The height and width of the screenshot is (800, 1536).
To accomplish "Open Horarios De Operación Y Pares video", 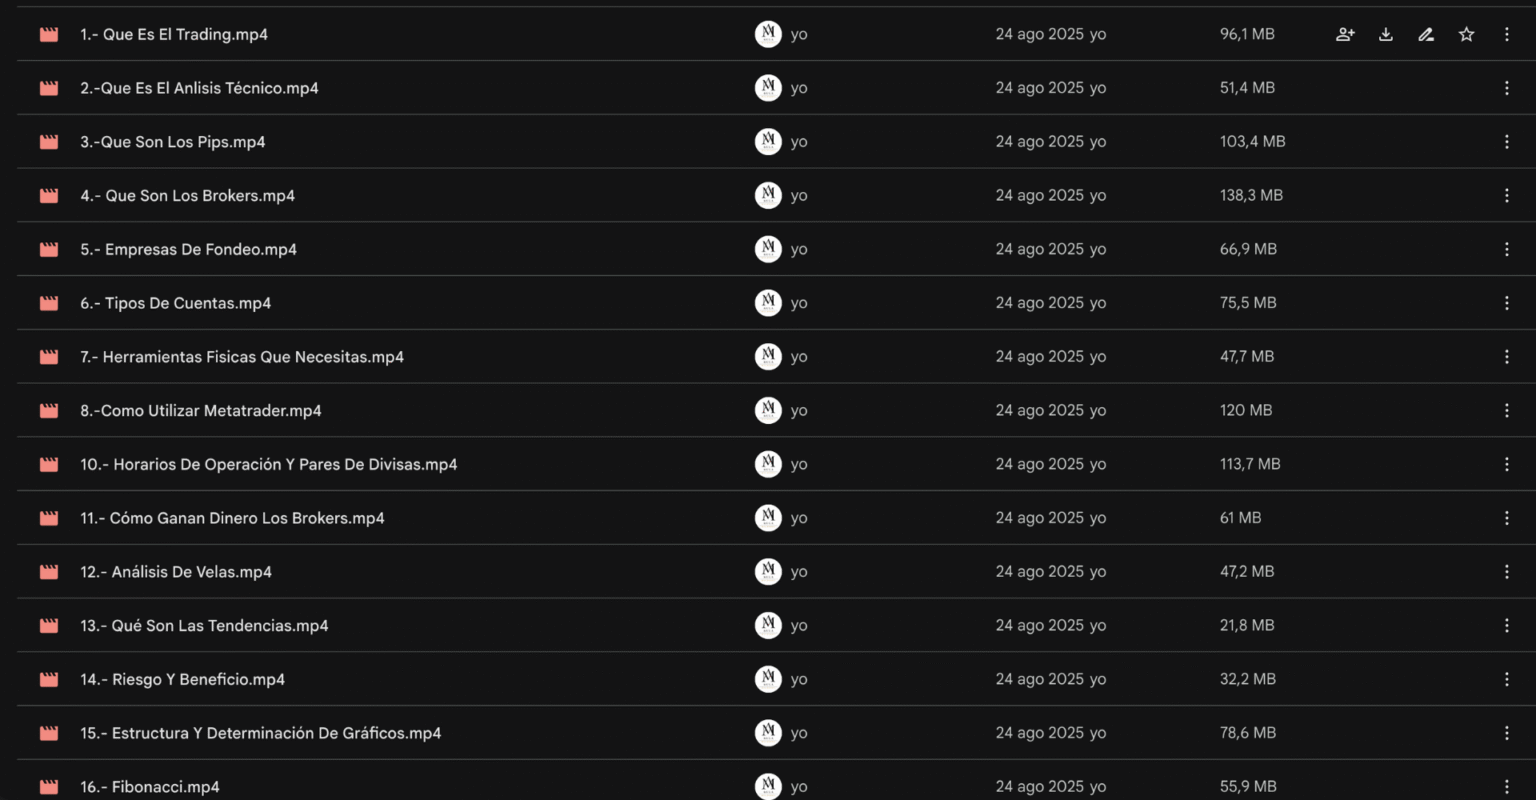I will click(x=268, y=465).
